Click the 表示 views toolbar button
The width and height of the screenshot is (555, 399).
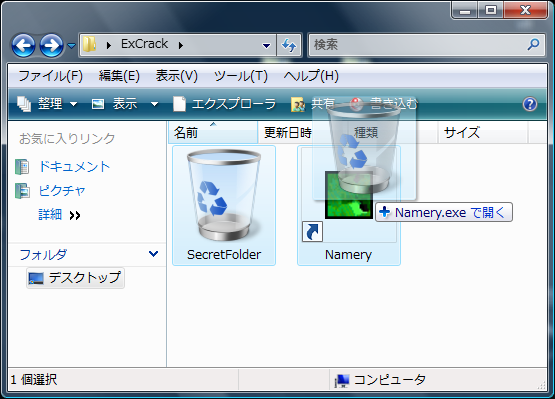(114, 104)
